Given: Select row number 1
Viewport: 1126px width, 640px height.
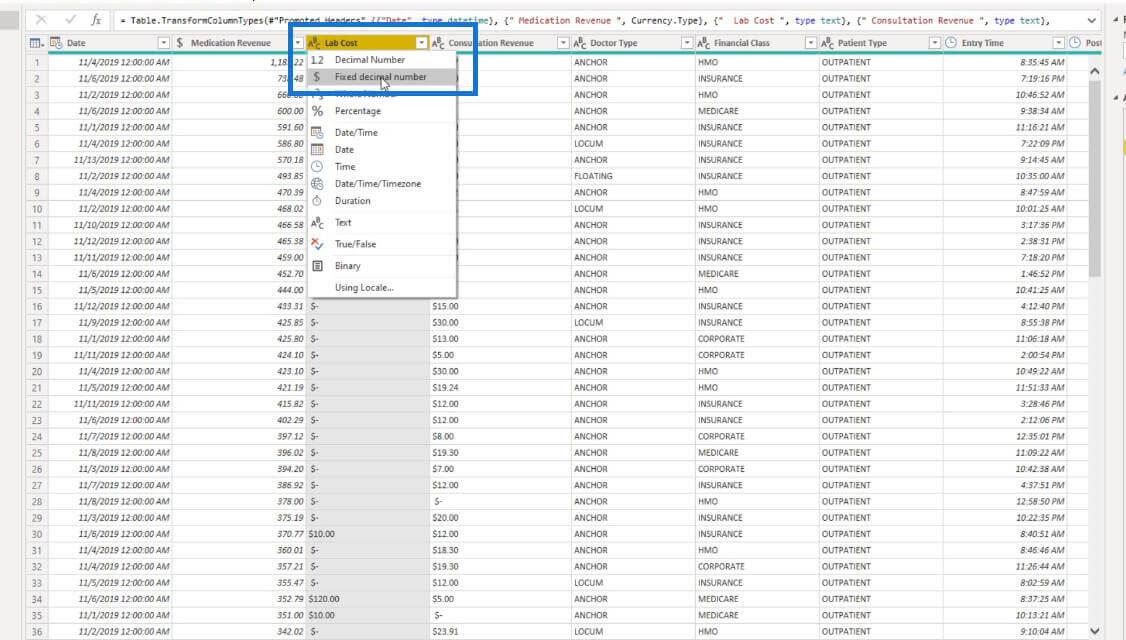Looking at the screenshot, I should (37, 62).
